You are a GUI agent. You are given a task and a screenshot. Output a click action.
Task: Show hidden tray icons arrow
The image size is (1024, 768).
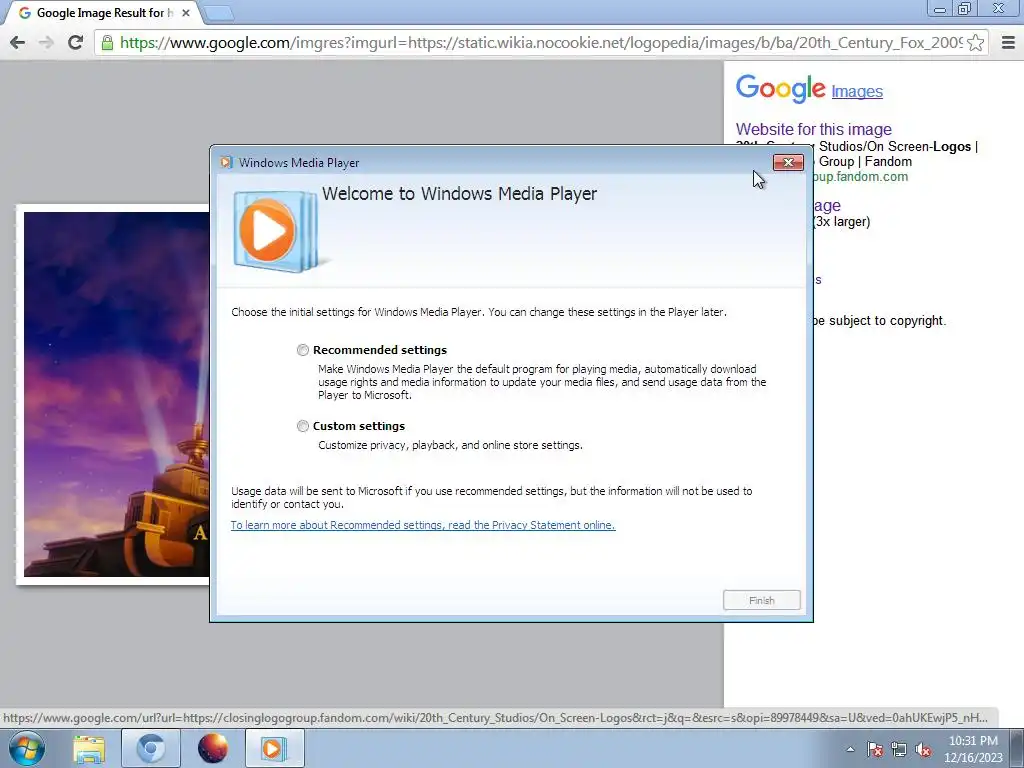[850, 749]
